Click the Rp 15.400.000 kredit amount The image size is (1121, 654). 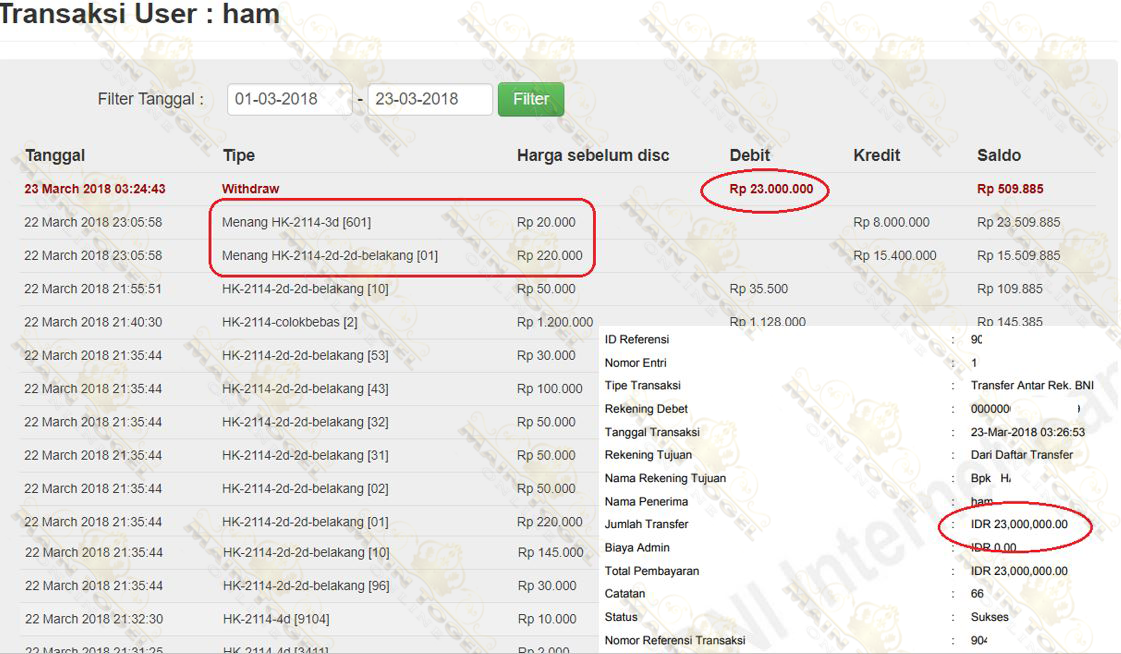(x=895, y=255)
